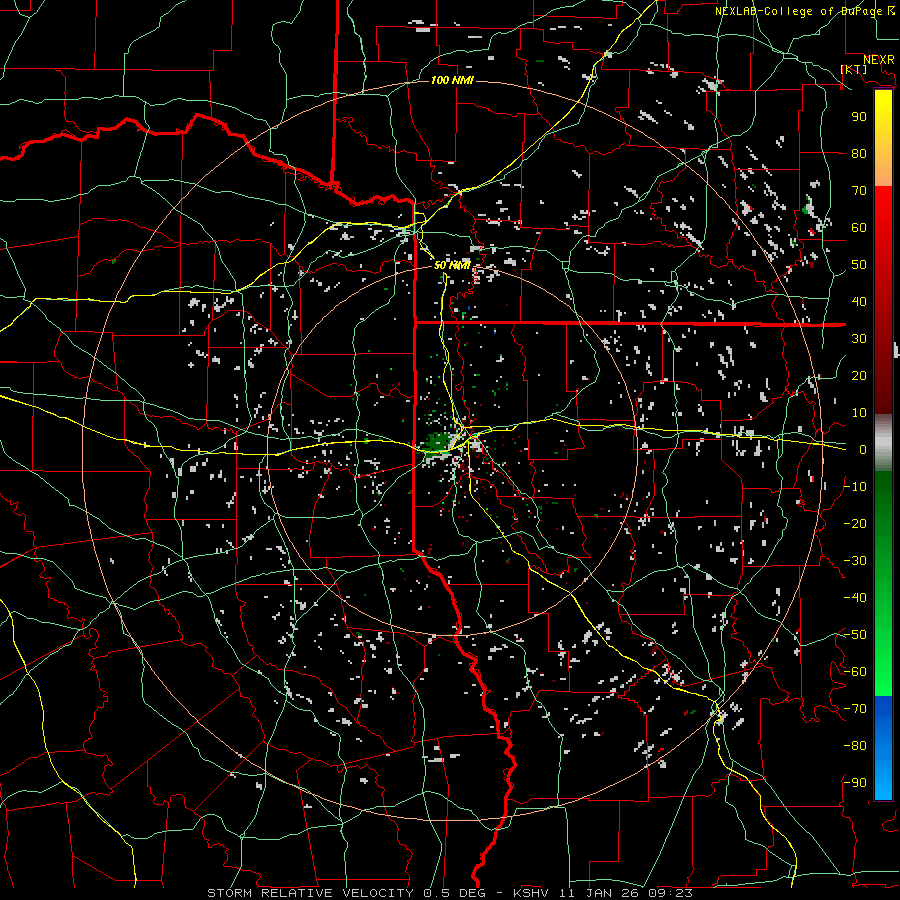Click the large green velocity cluster at radar center
This screenshot has height=900, width=900.
(x=438, y=443)
